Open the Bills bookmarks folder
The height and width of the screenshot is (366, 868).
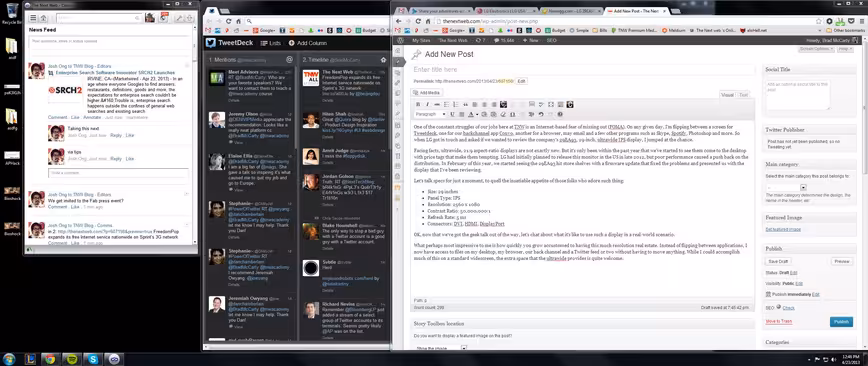click(601, 30)
